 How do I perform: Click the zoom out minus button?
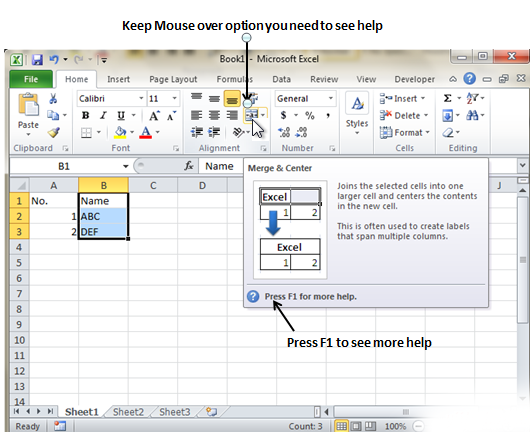click(x=419, y=426)
